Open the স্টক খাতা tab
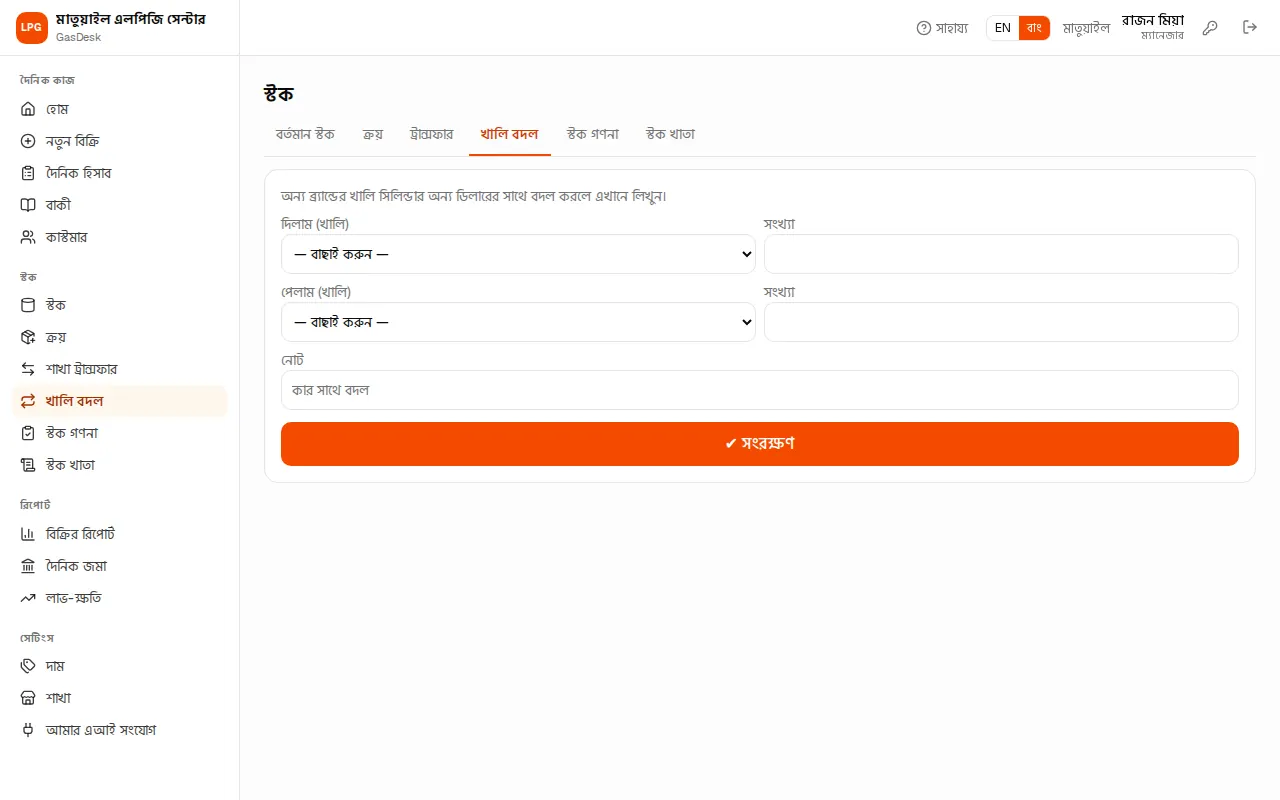Screen dimensions: 1280x800 coord(670,134)
